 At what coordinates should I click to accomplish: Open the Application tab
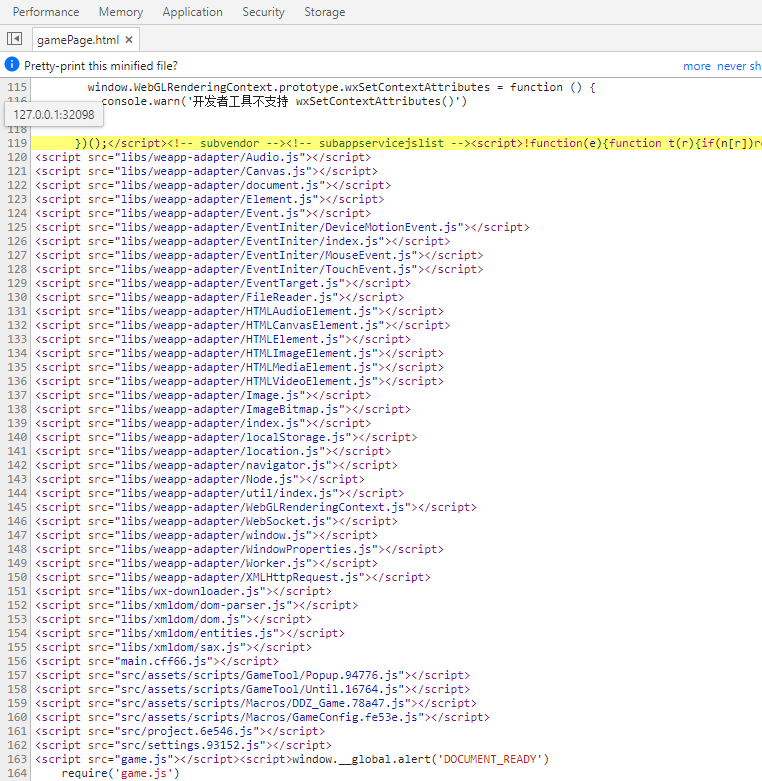tap(192, 12)
